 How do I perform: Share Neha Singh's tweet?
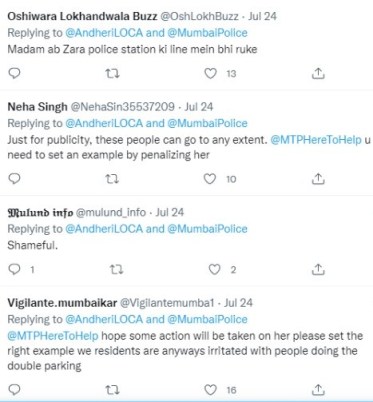coord(318,179)
